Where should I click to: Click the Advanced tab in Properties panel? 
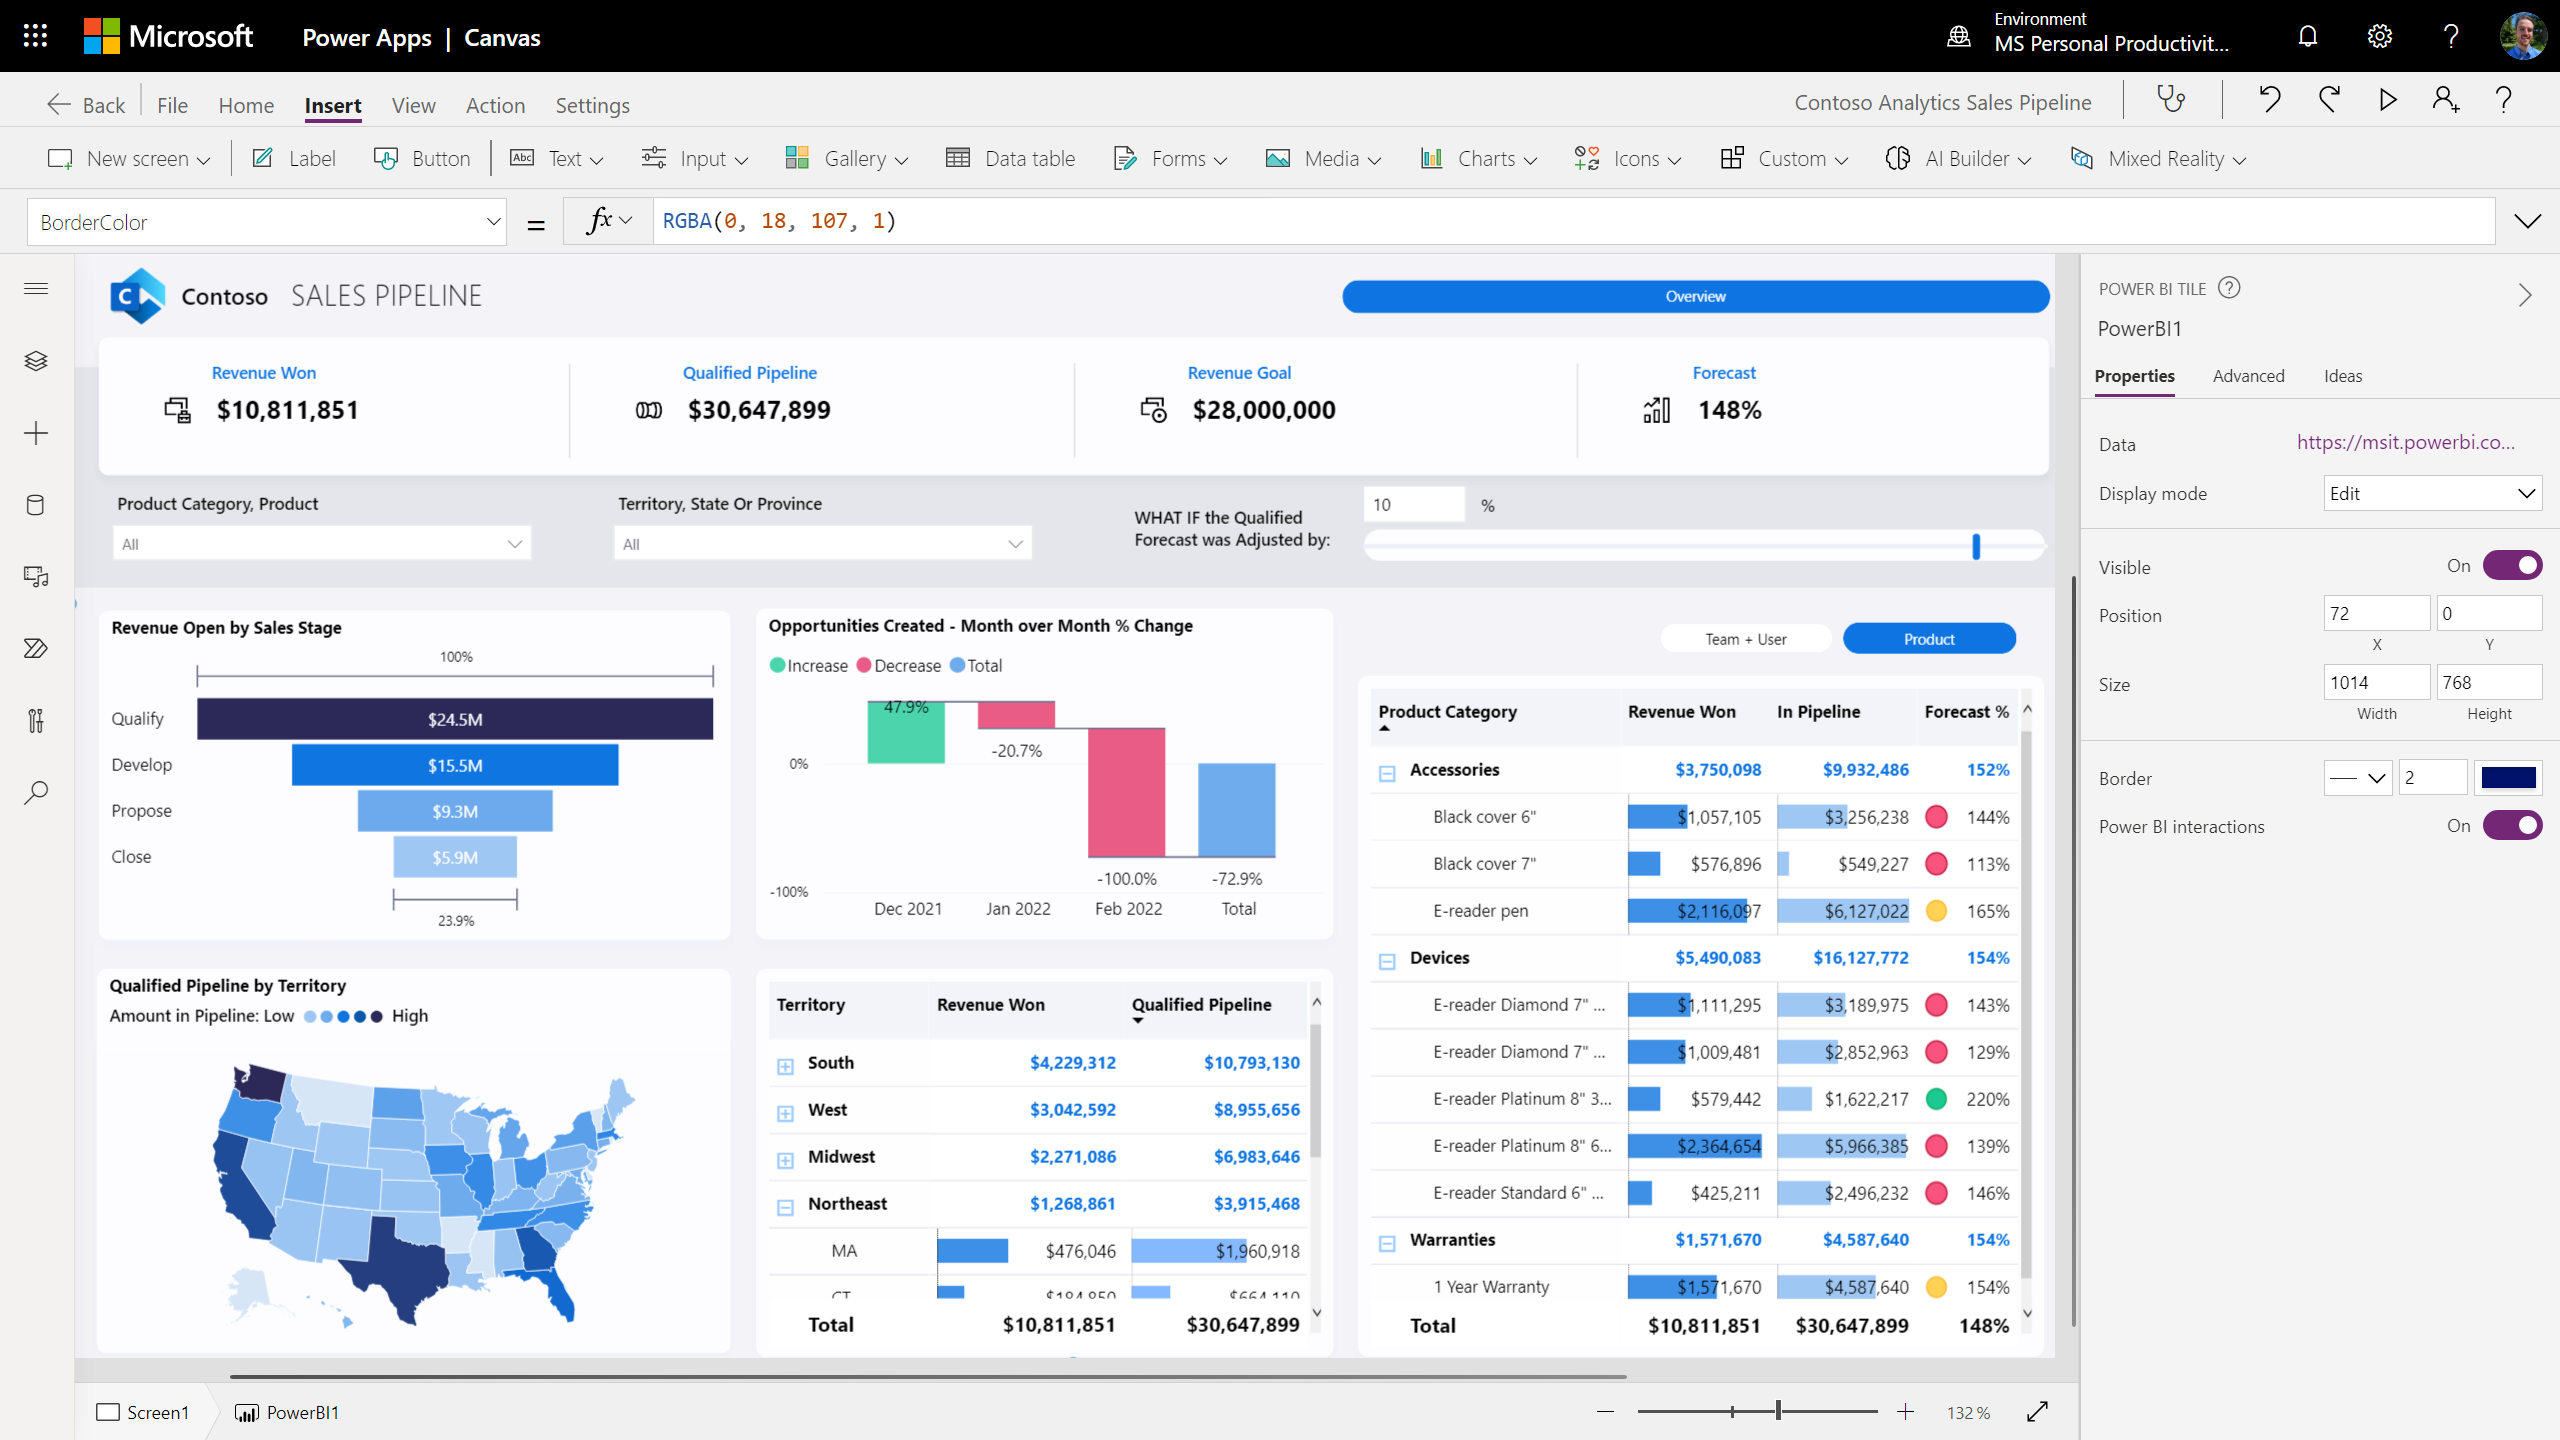2249,375
